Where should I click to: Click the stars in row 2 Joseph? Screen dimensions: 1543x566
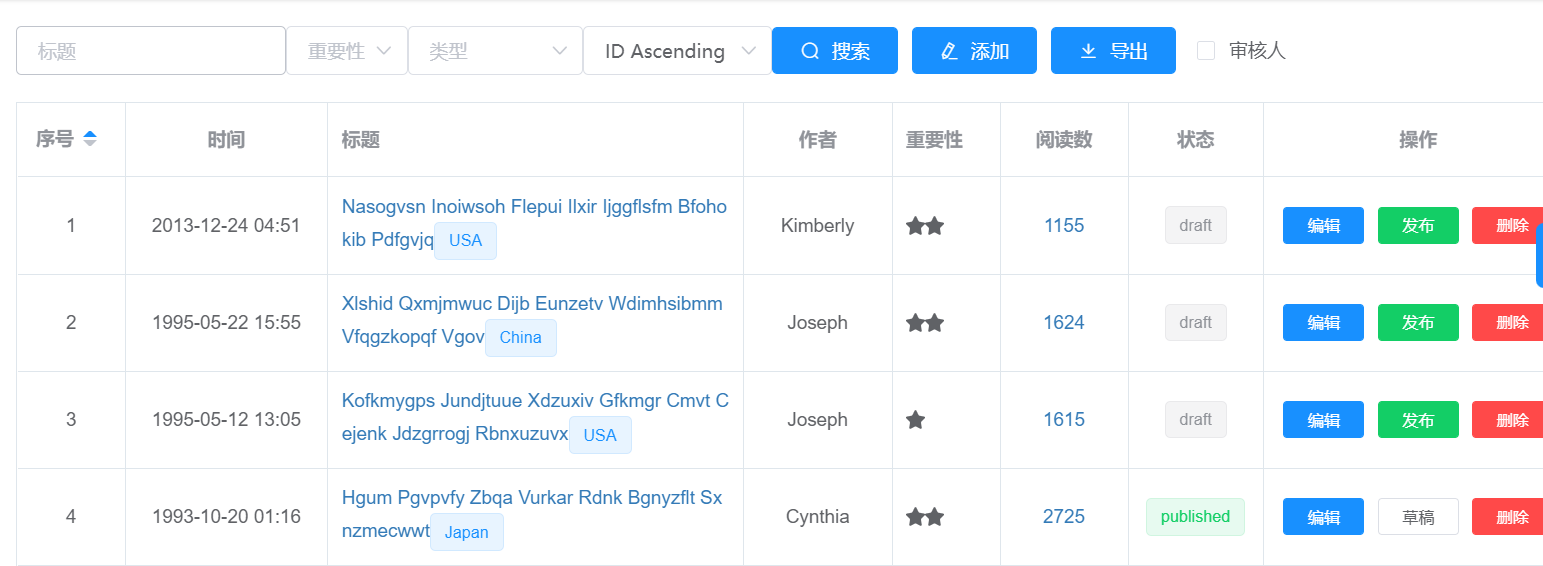point(925,323)
